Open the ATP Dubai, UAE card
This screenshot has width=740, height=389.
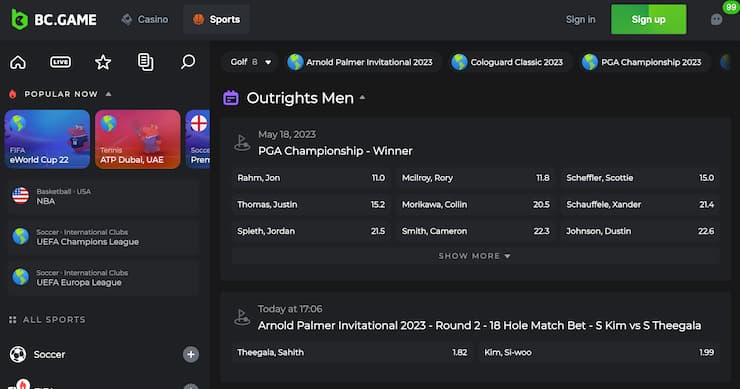click(138, 139)
